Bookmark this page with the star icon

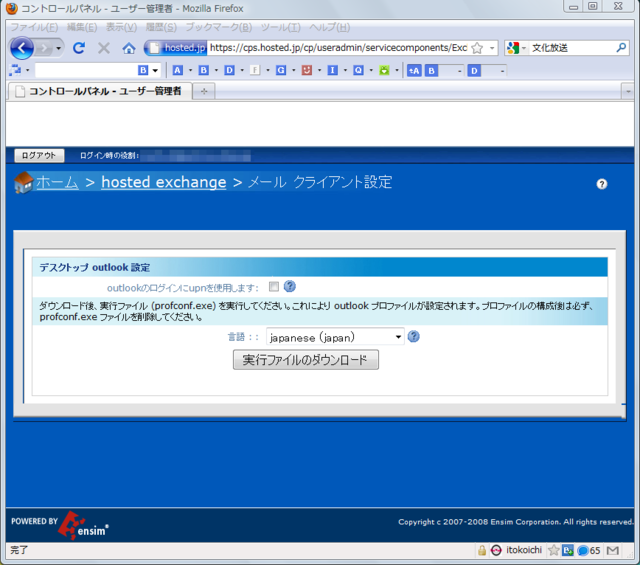coord(477,48)
